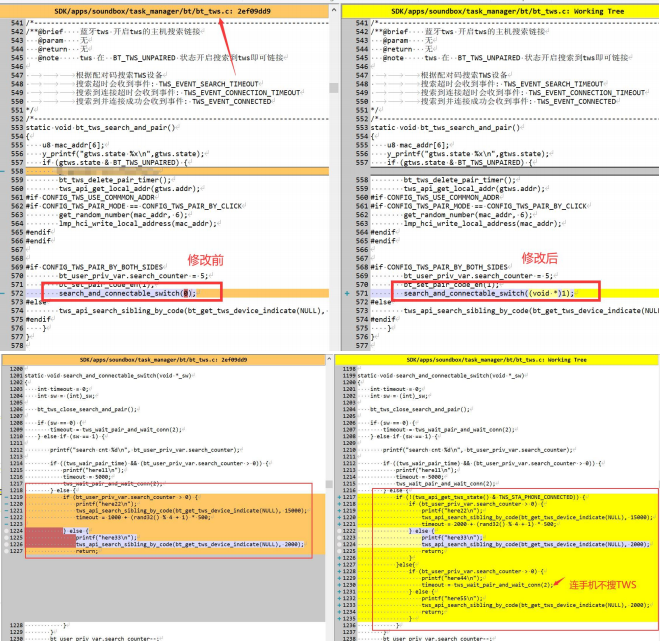This screenshot has width=660, height=641.
Task: Click scroll-up arrow beside the lower 2ef09dd9 header
Action: (329, 359)
